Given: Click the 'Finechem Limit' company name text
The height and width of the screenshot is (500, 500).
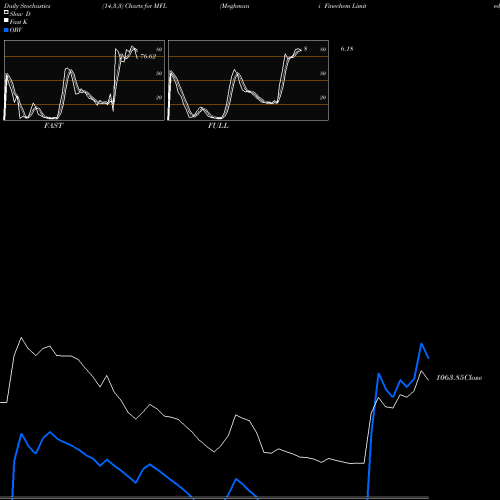Looking at the screenshot, I should [345, 6].
